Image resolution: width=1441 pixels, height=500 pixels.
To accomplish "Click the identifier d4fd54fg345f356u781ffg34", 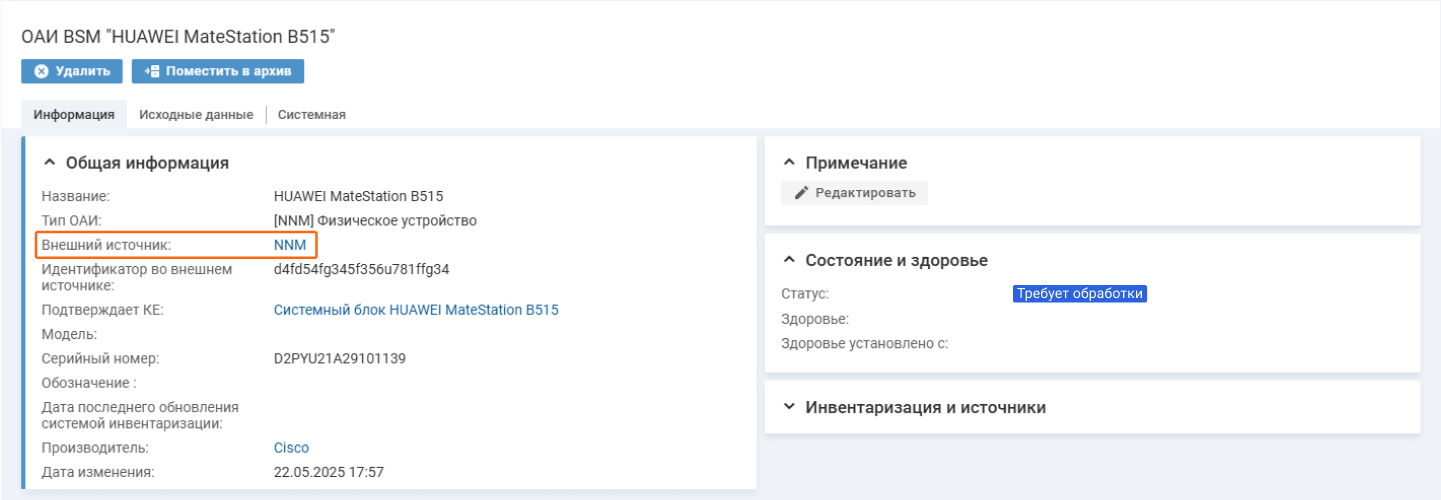I will pyautogui.click(x=361, y=269).
